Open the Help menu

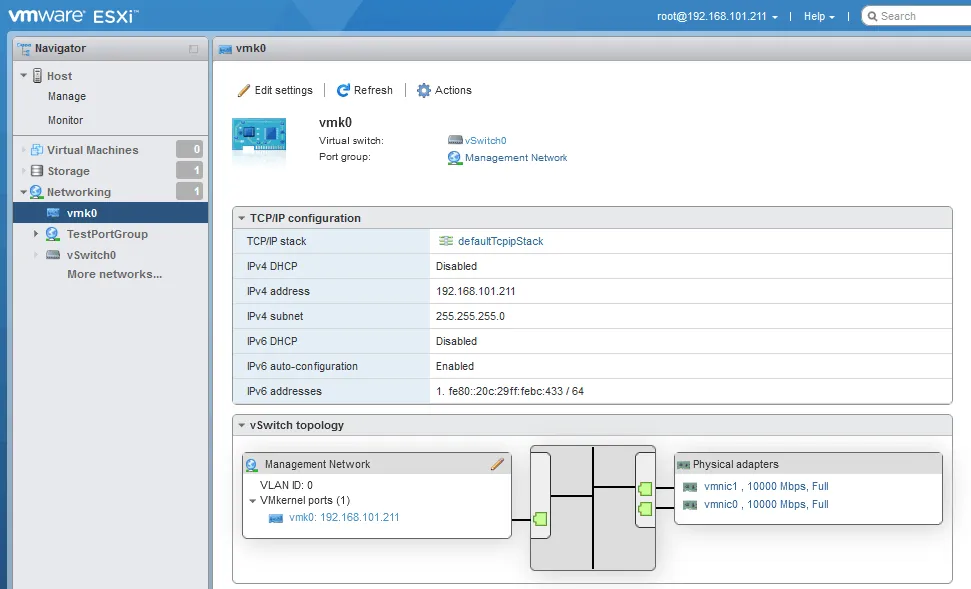(819, 16)
